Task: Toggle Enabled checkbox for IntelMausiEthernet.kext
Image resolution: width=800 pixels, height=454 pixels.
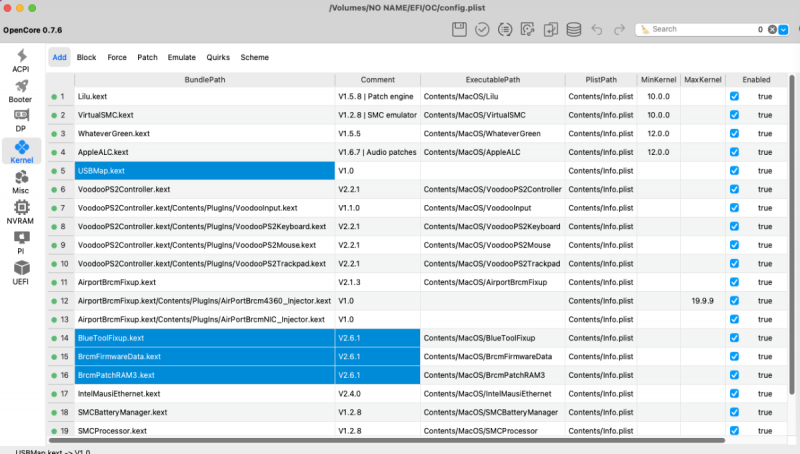Action: (x=734, y=394)
